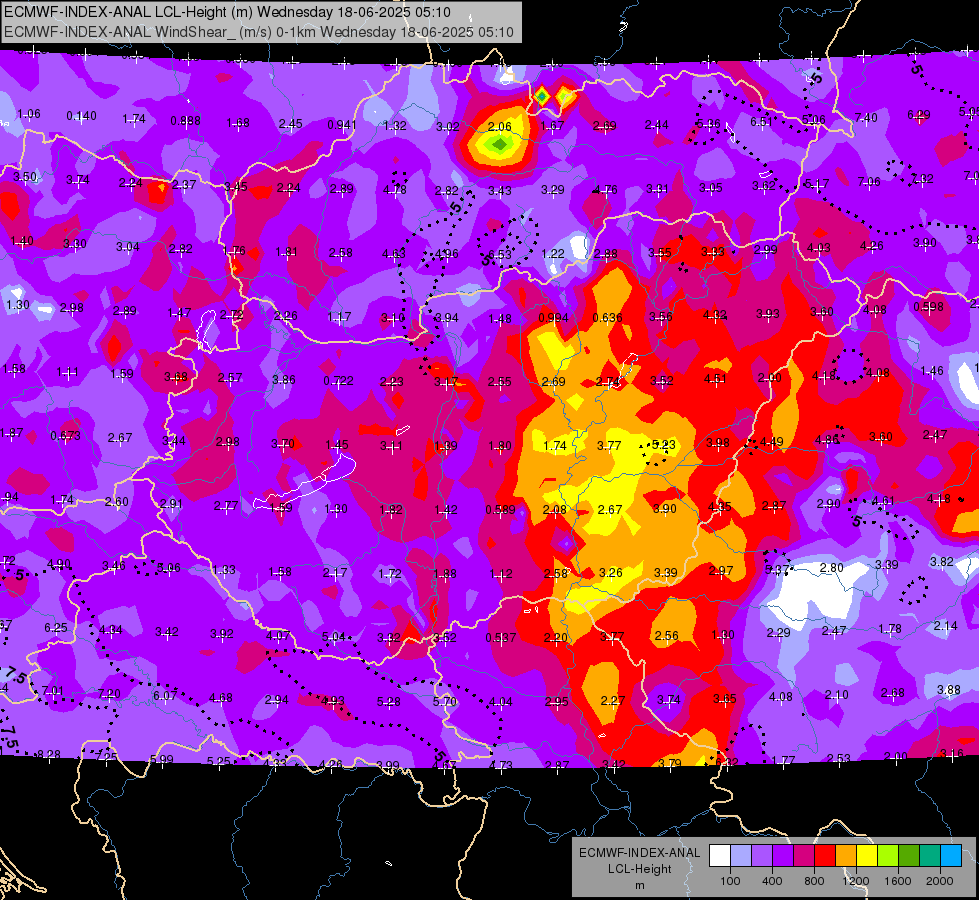Select the white legend color swatch

(720, 855)
